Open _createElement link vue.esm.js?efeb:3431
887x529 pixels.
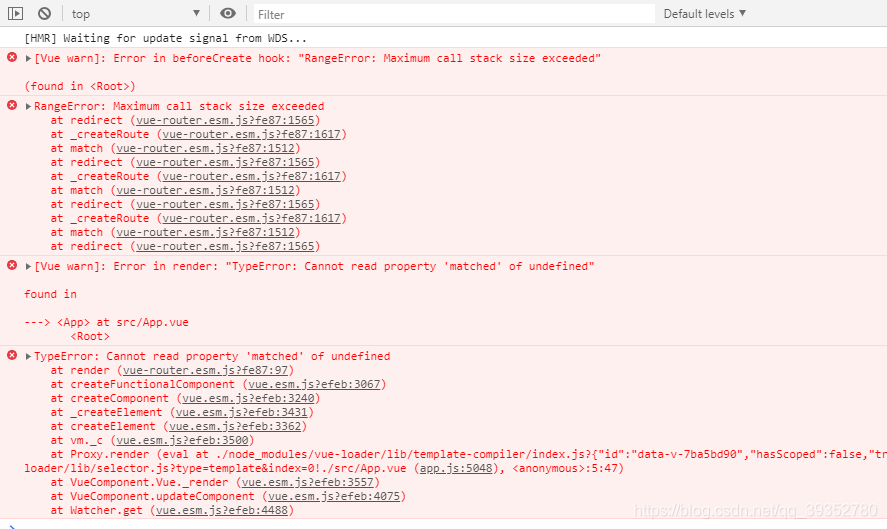point(242,412)
